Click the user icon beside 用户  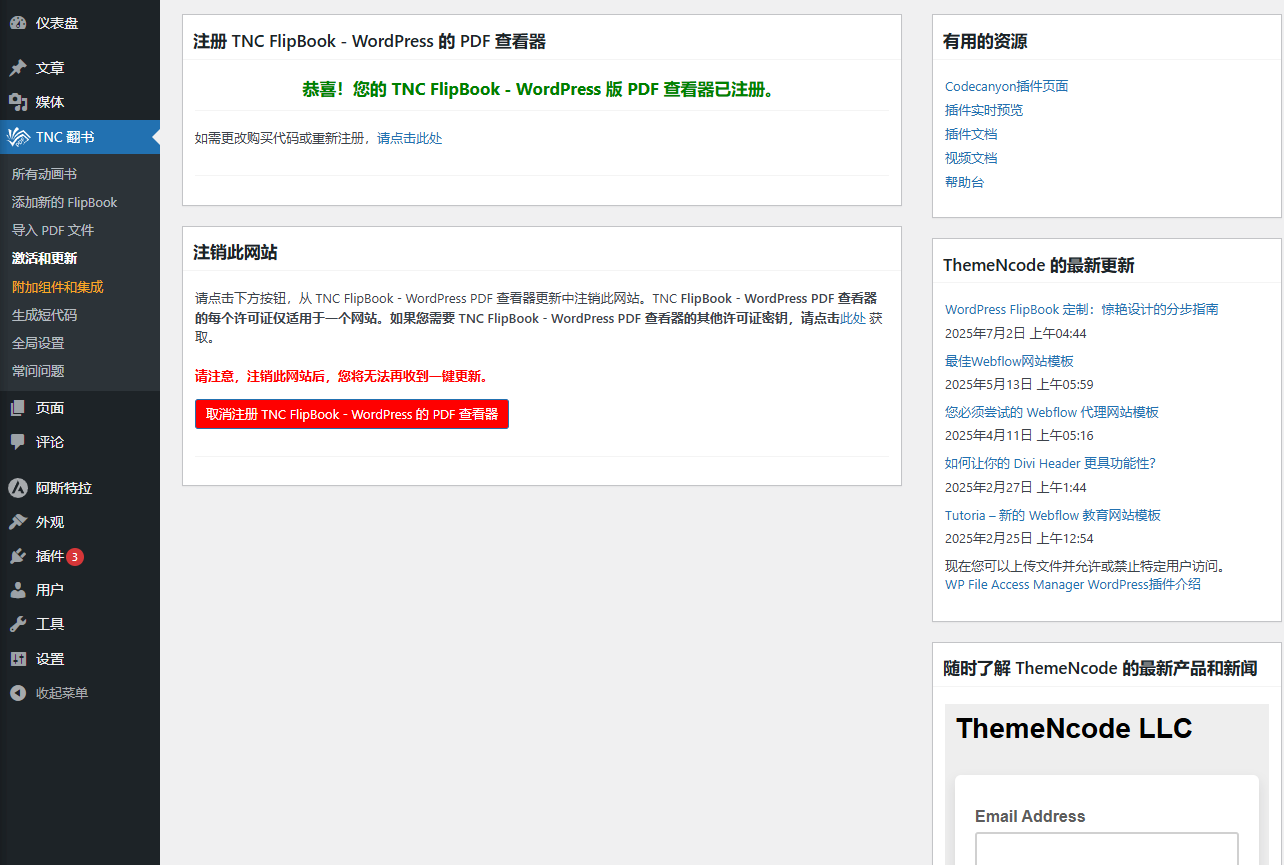[x=18, y=590]
